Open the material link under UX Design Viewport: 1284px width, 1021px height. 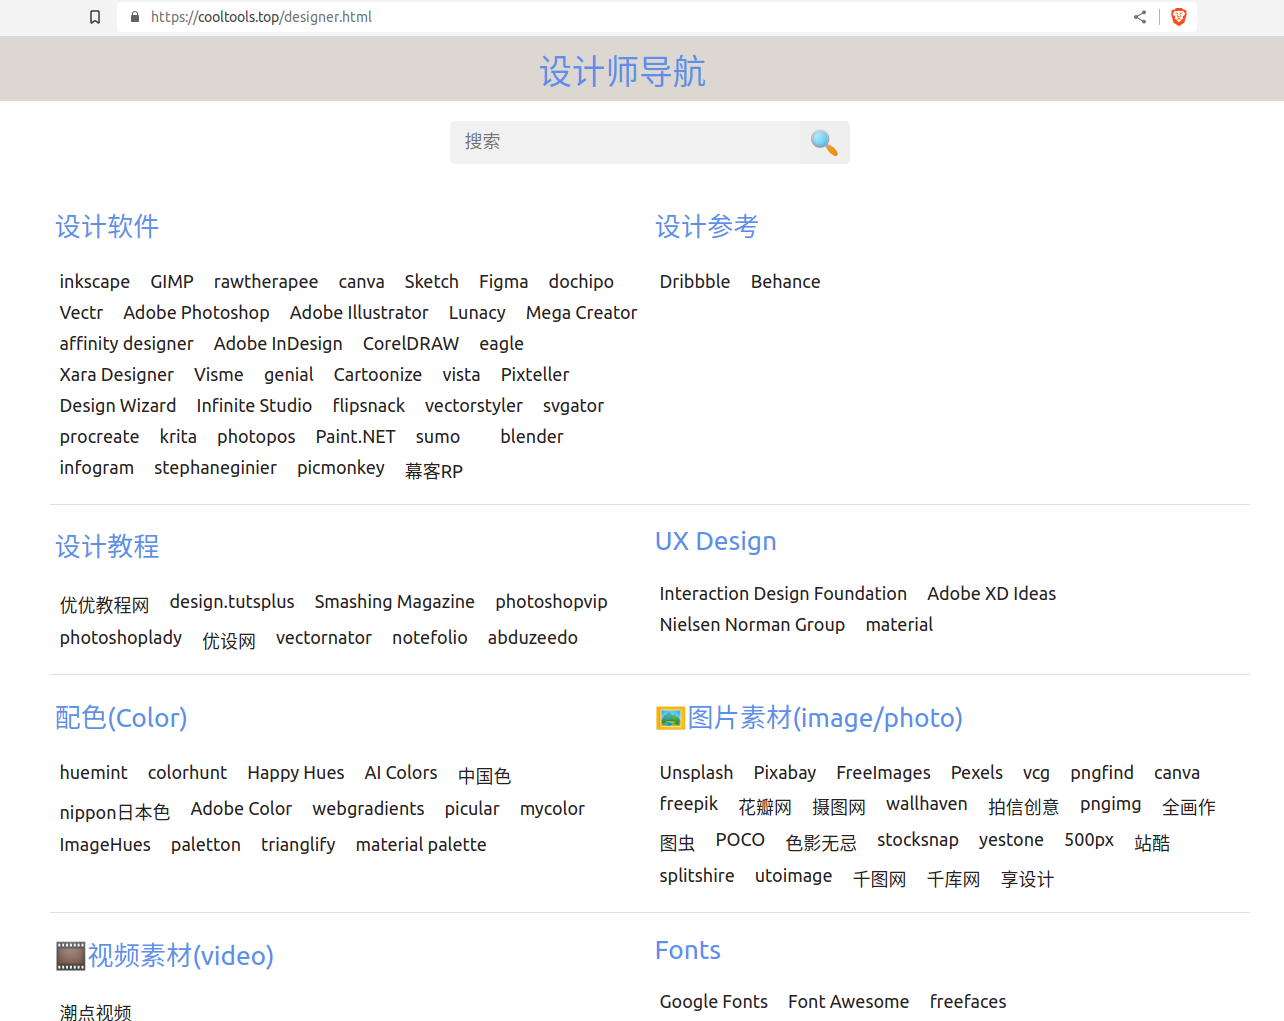[x=899, y=625]
